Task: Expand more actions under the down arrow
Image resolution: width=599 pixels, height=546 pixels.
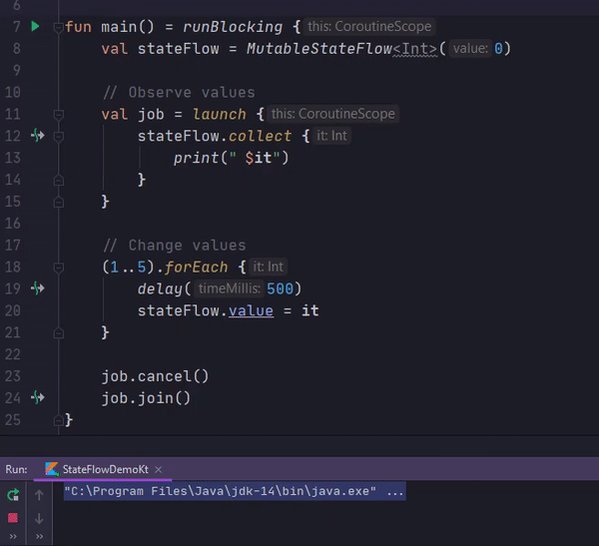Action: tap(39, 536)
